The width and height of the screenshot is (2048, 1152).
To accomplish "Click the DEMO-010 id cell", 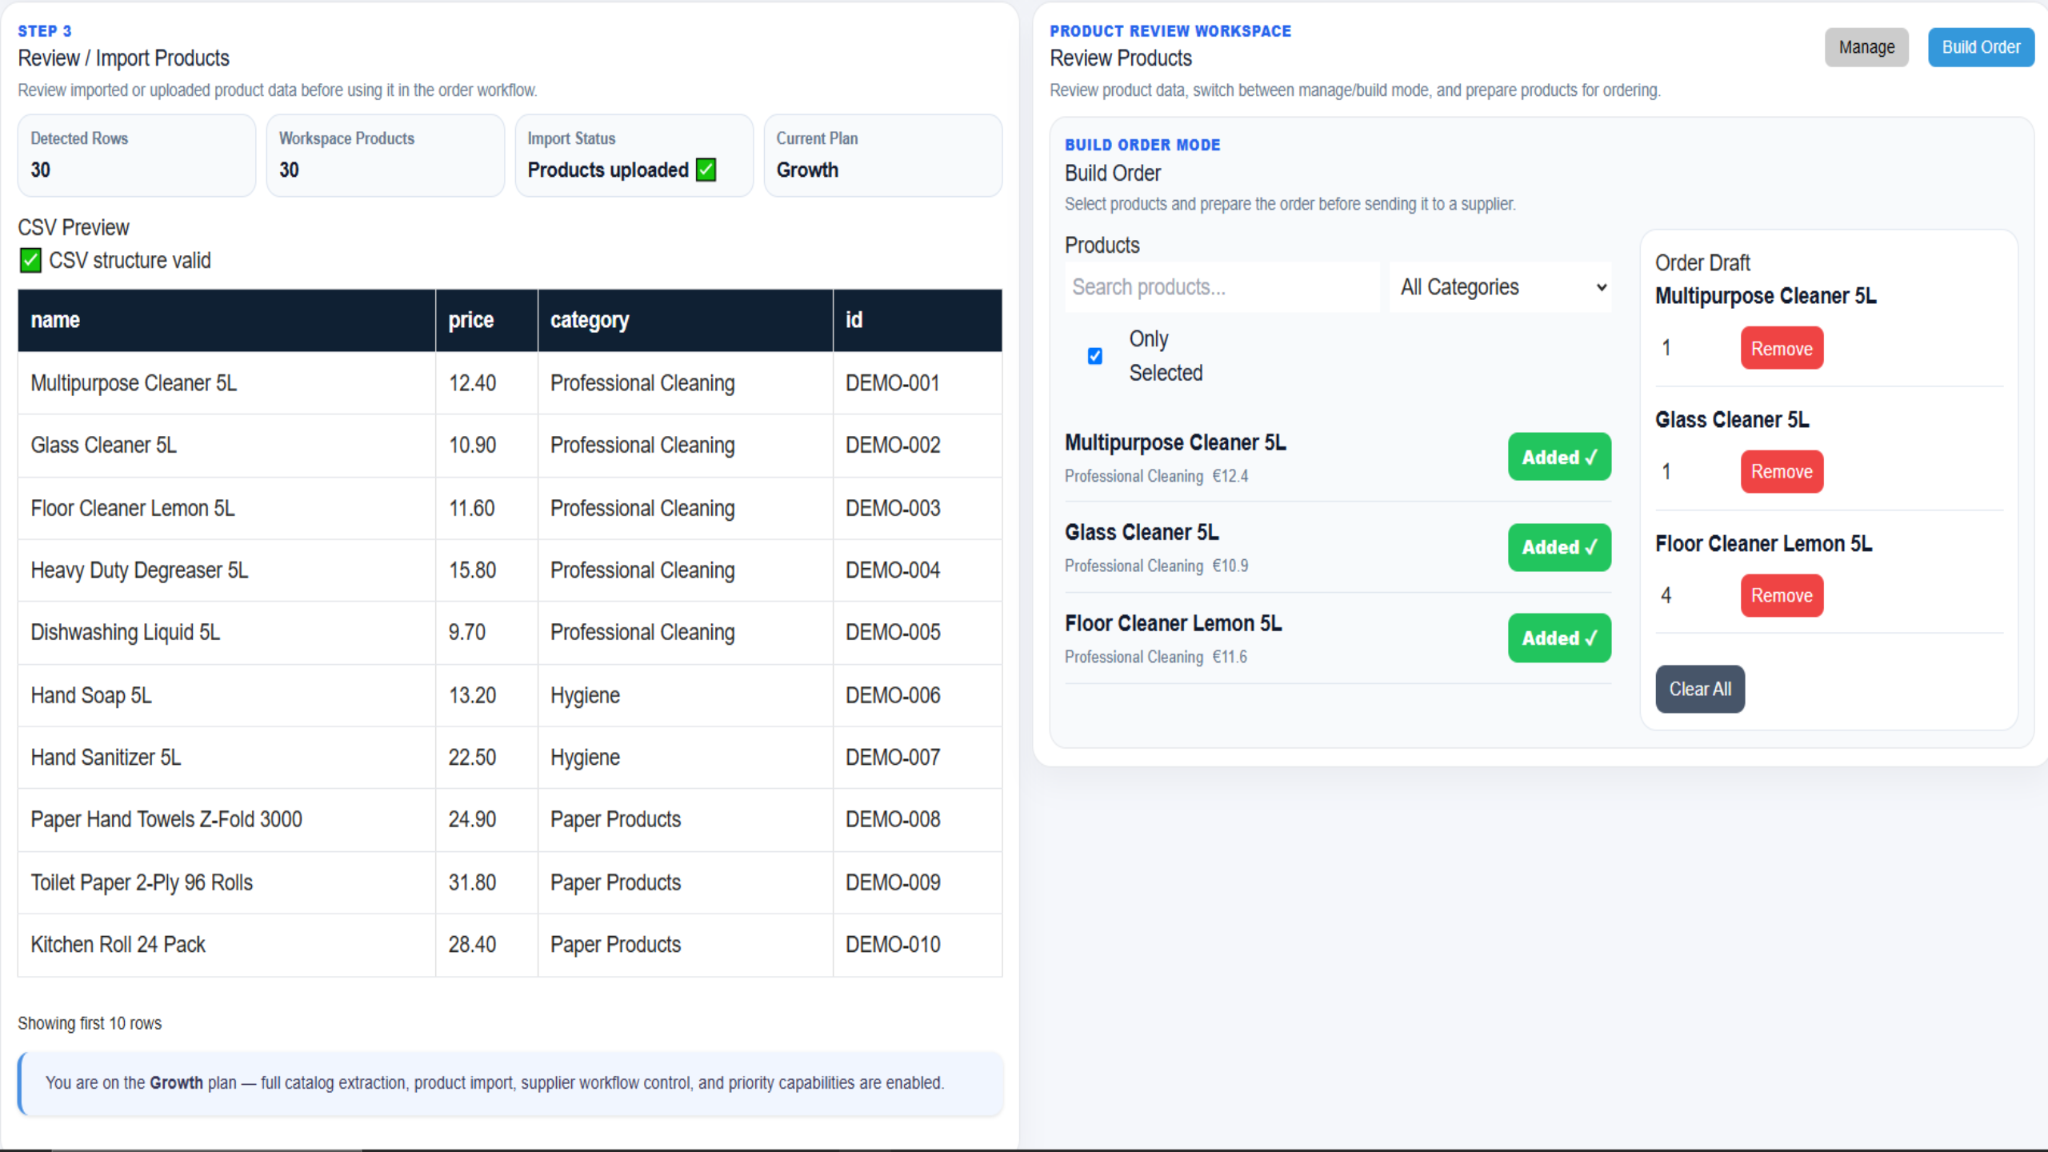I will pos(917,944).
